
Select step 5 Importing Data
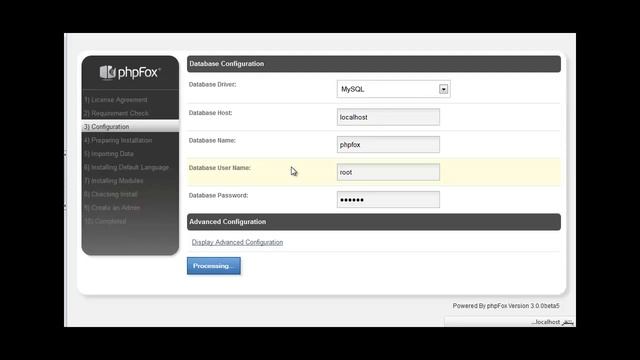click(x=109, y=153)
